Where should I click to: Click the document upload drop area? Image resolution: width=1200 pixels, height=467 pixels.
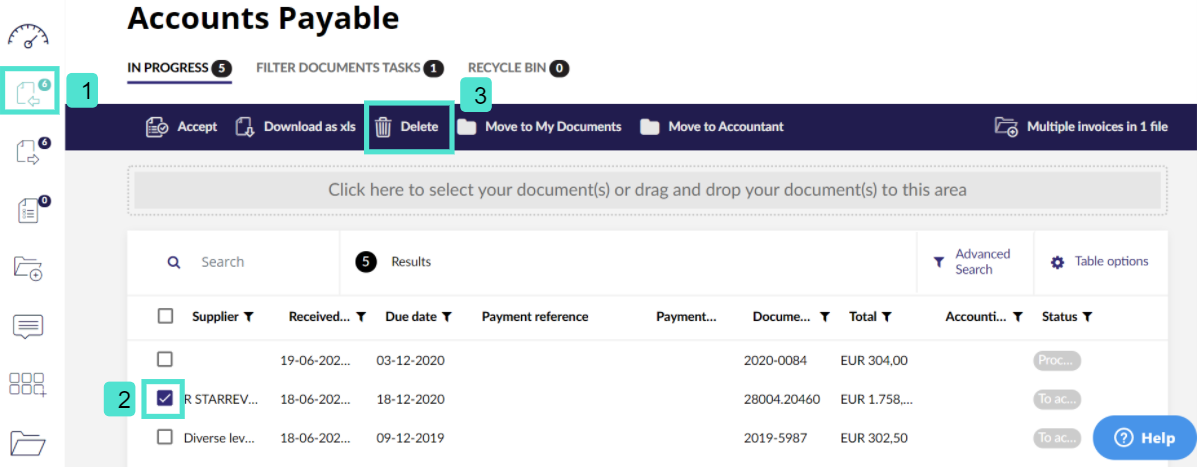(x=647, y=190)
